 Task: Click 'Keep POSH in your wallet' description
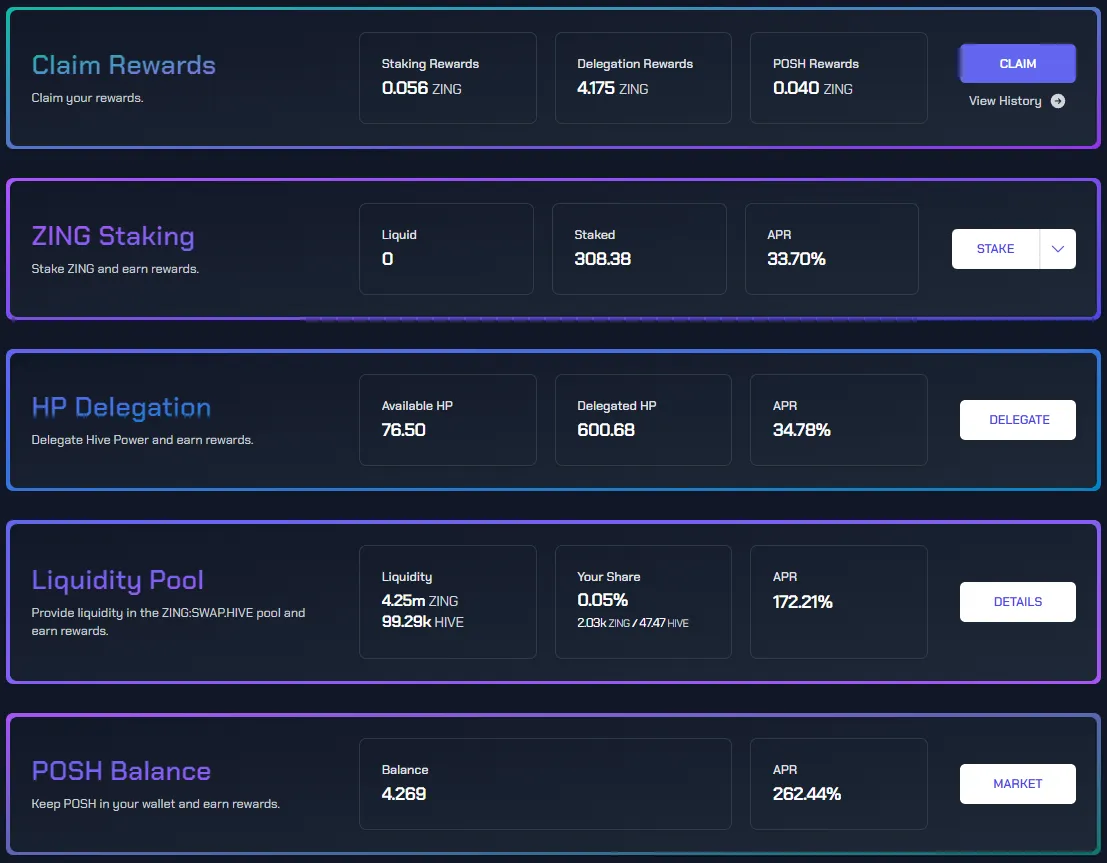point(155,804)
